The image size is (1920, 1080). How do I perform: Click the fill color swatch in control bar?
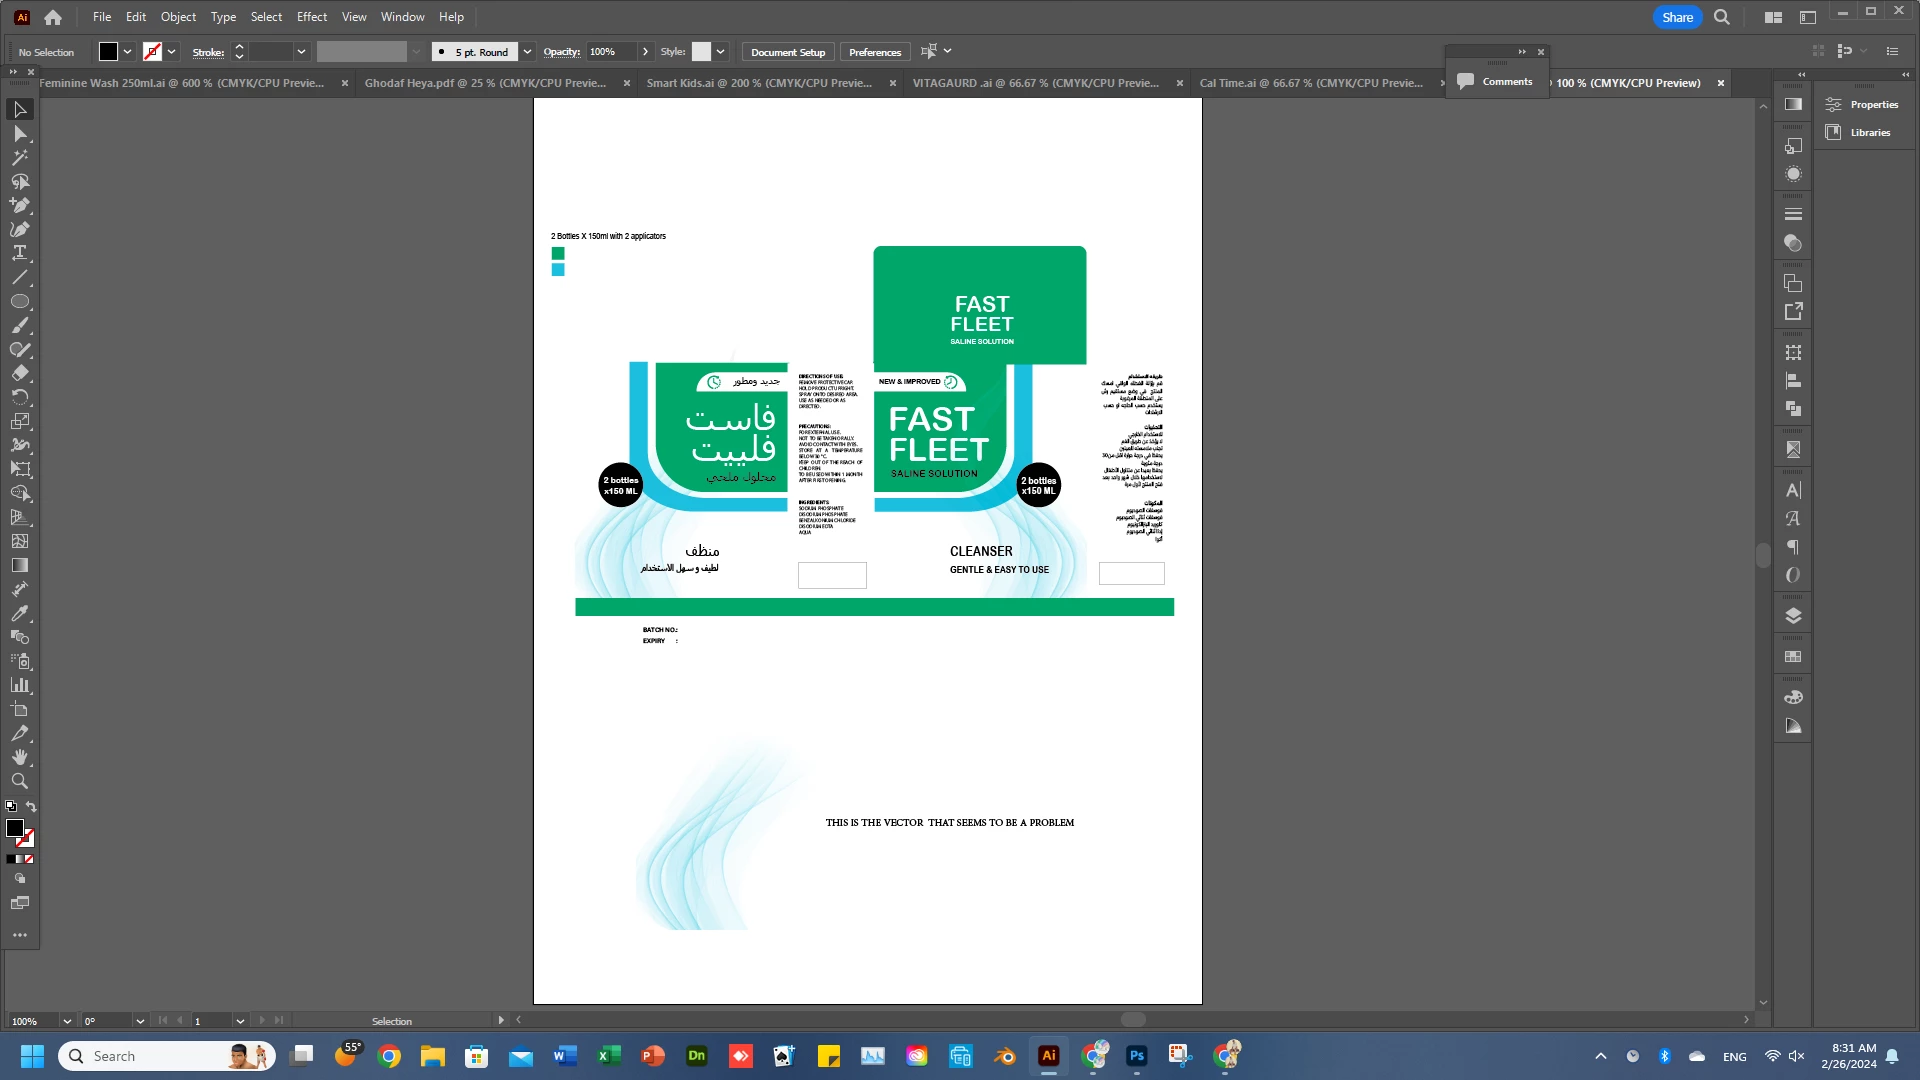pos(108,52)
